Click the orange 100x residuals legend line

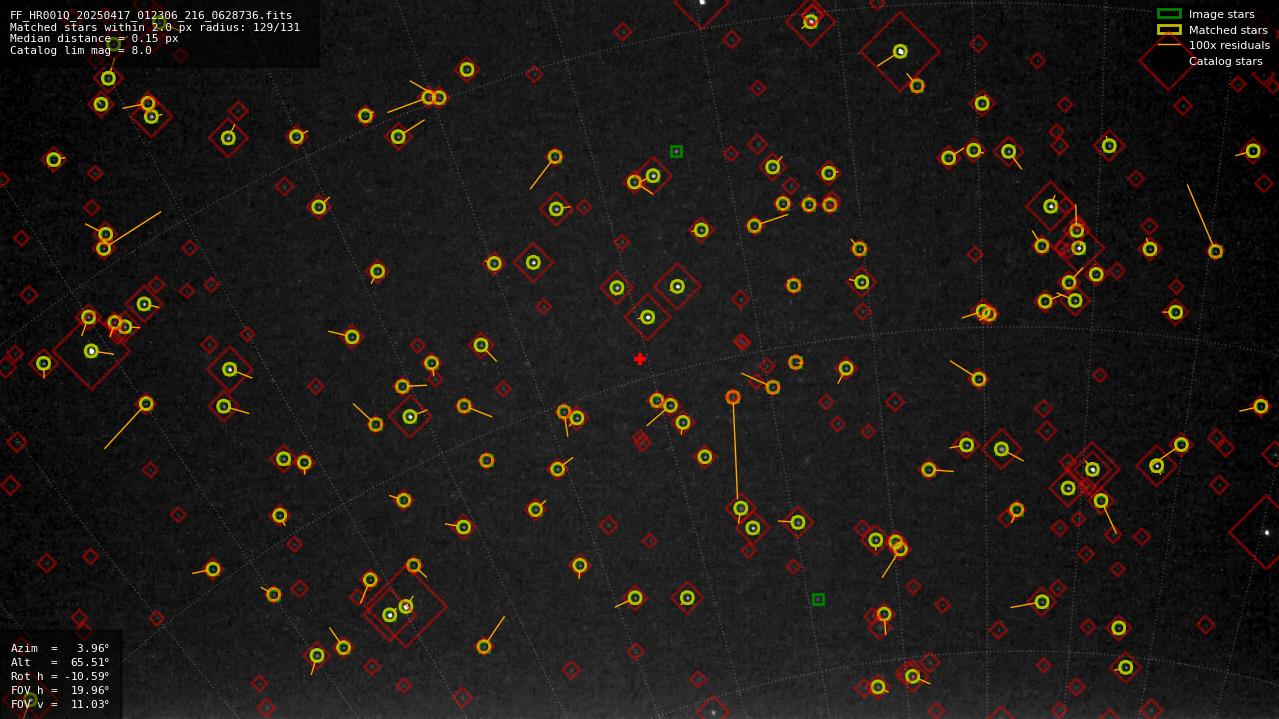click(x=1169, y=45)
